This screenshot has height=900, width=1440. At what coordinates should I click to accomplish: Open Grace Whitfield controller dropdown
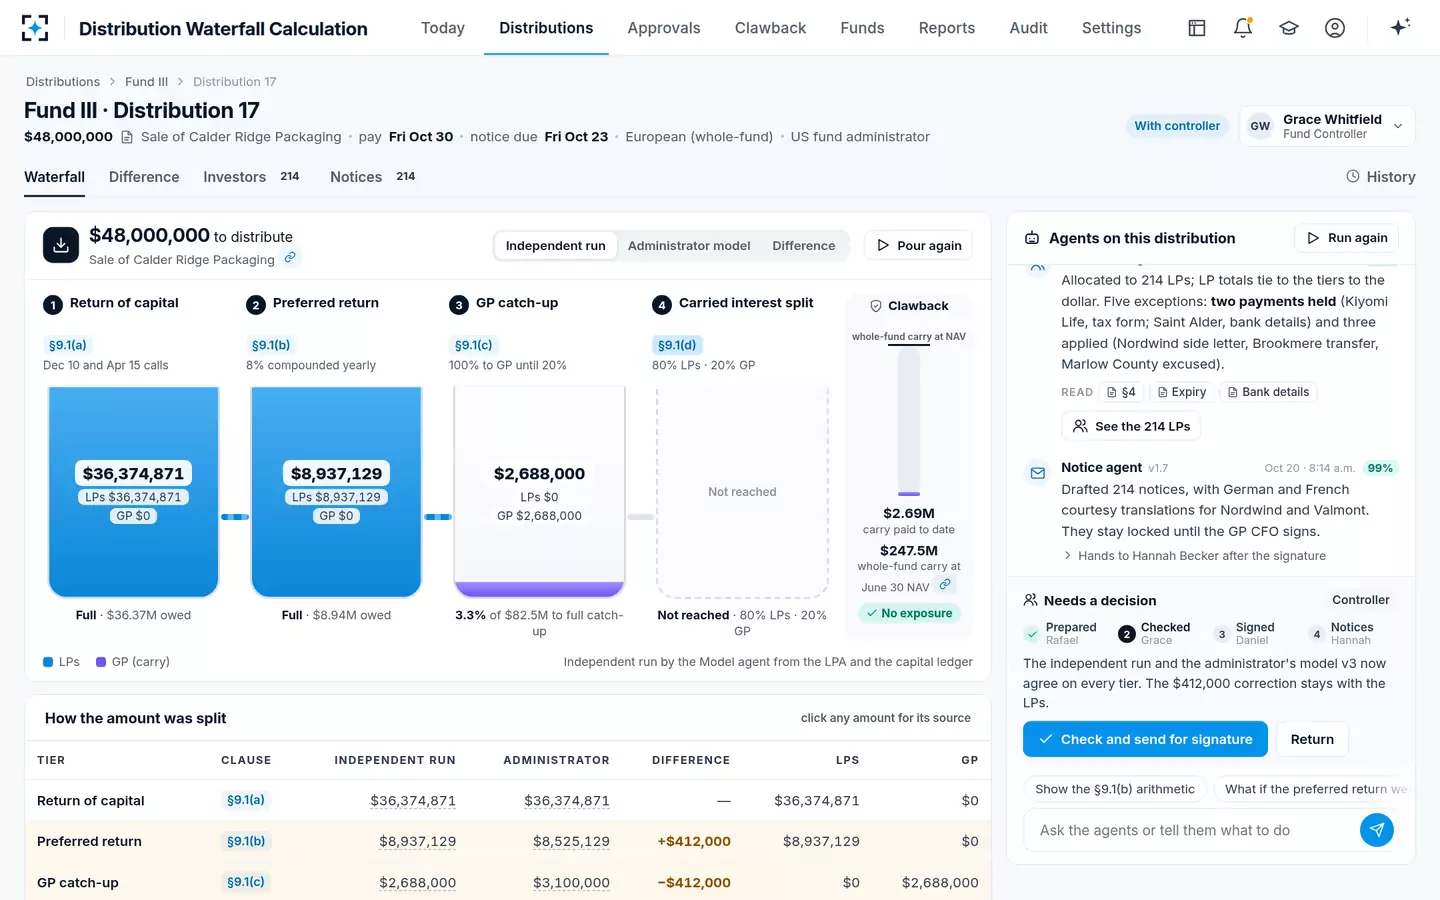click(1327, 126)
